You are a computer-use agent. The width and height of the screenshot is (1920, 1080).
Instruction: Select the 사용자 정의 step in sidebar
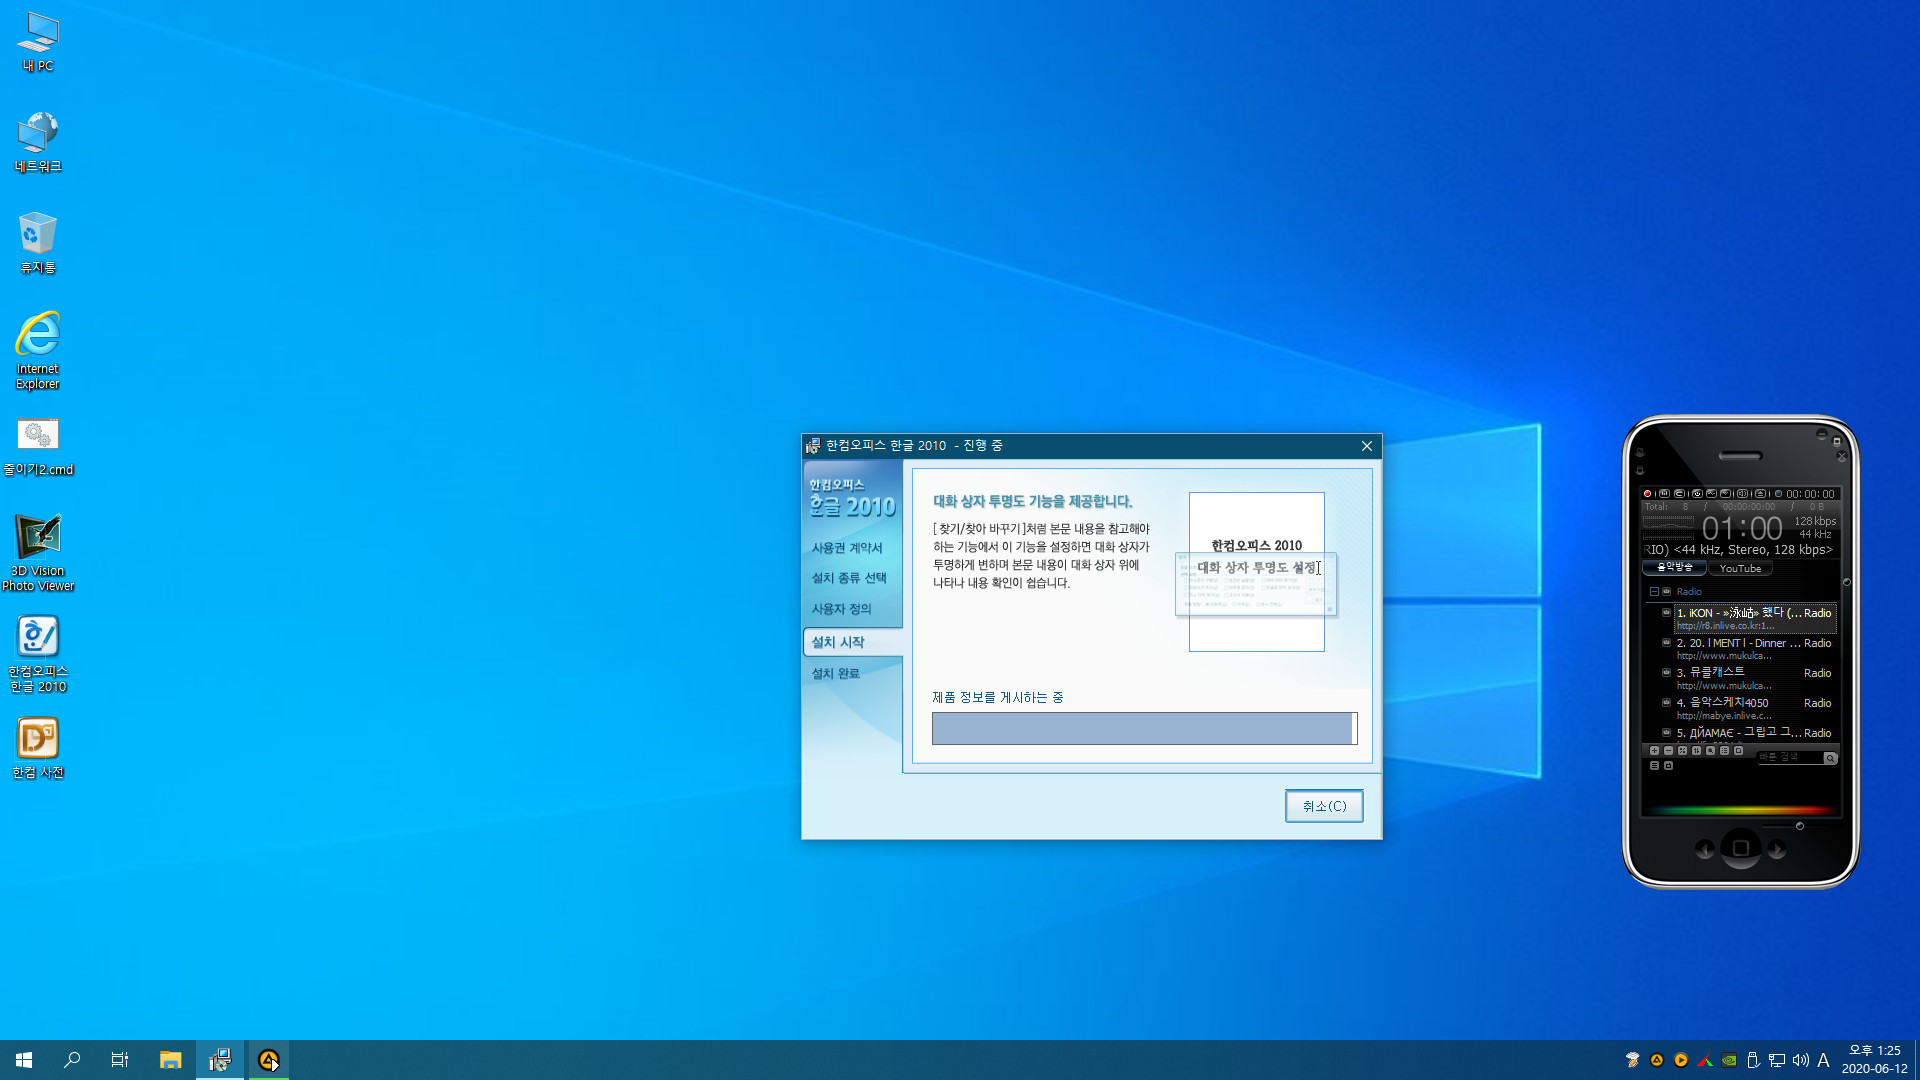click(841, 609)
